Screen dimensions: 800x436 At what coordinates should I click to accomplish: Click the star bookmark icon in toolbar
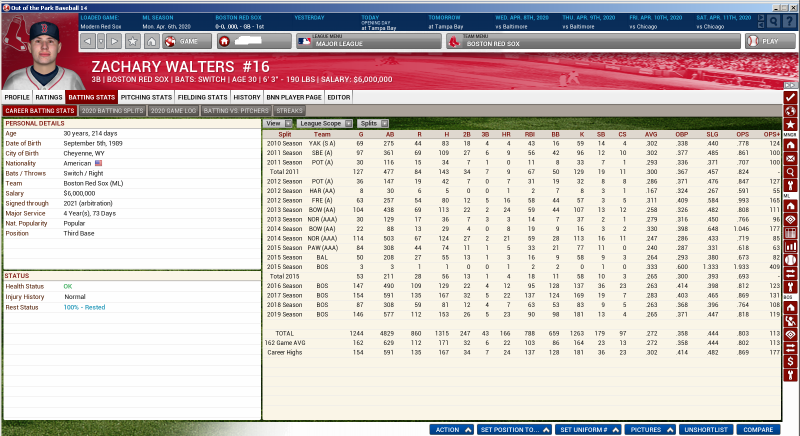pos(132,41)
